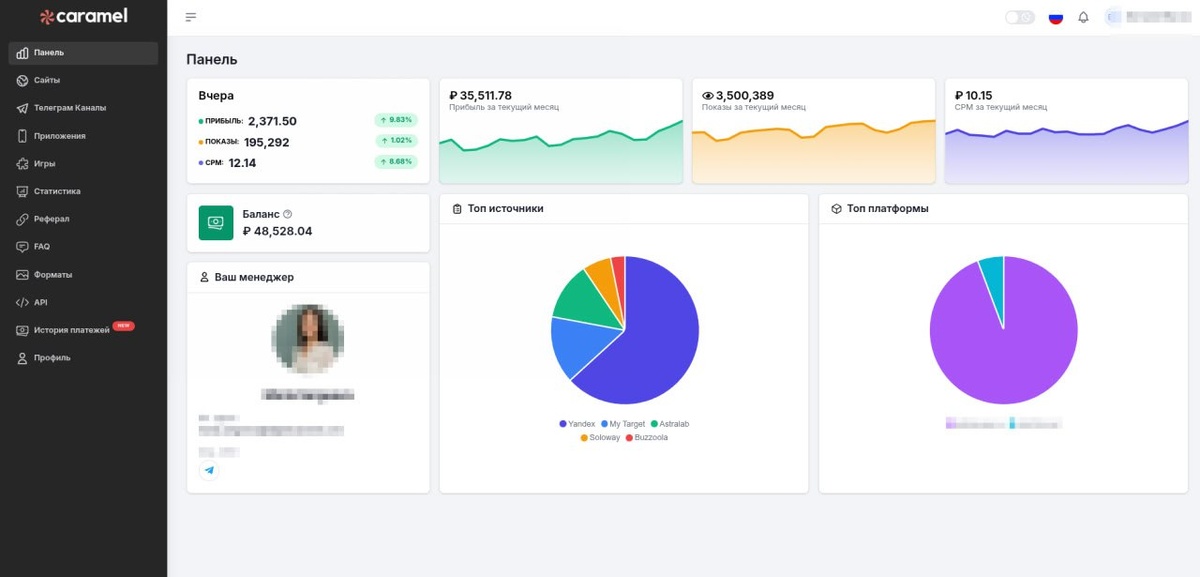
Task: Toggle Yandex series in legend
Action: [x=577, y=424]
